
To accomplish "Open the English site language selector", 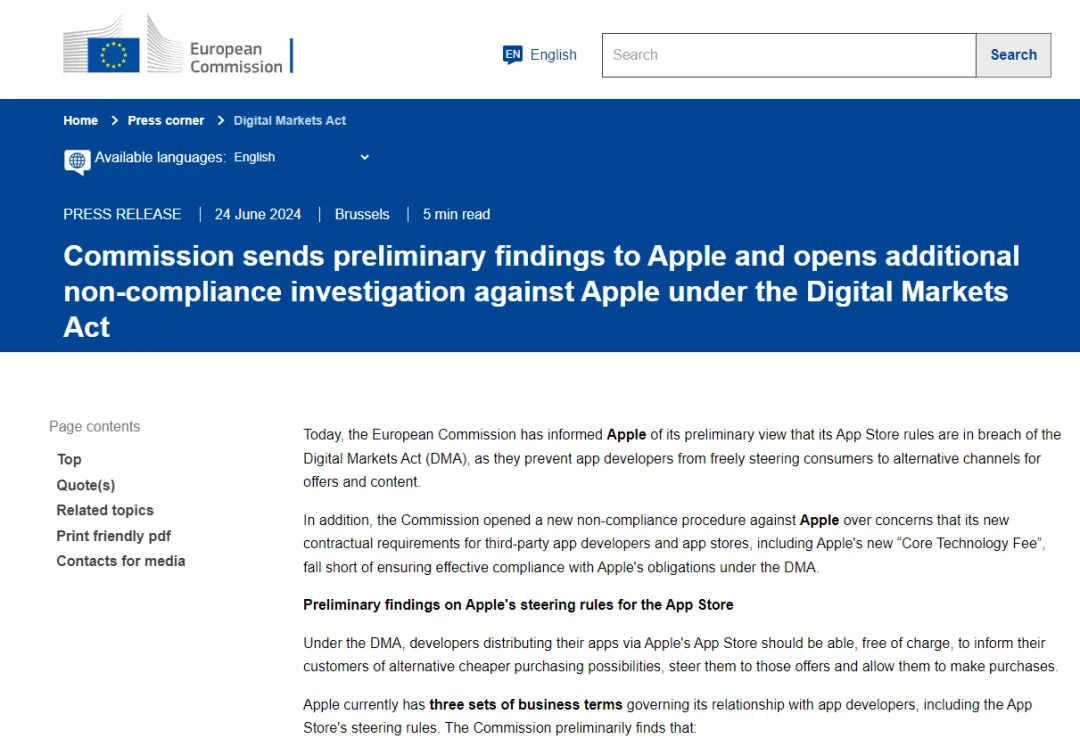I will pyautogui.click(x=540, y=54).
